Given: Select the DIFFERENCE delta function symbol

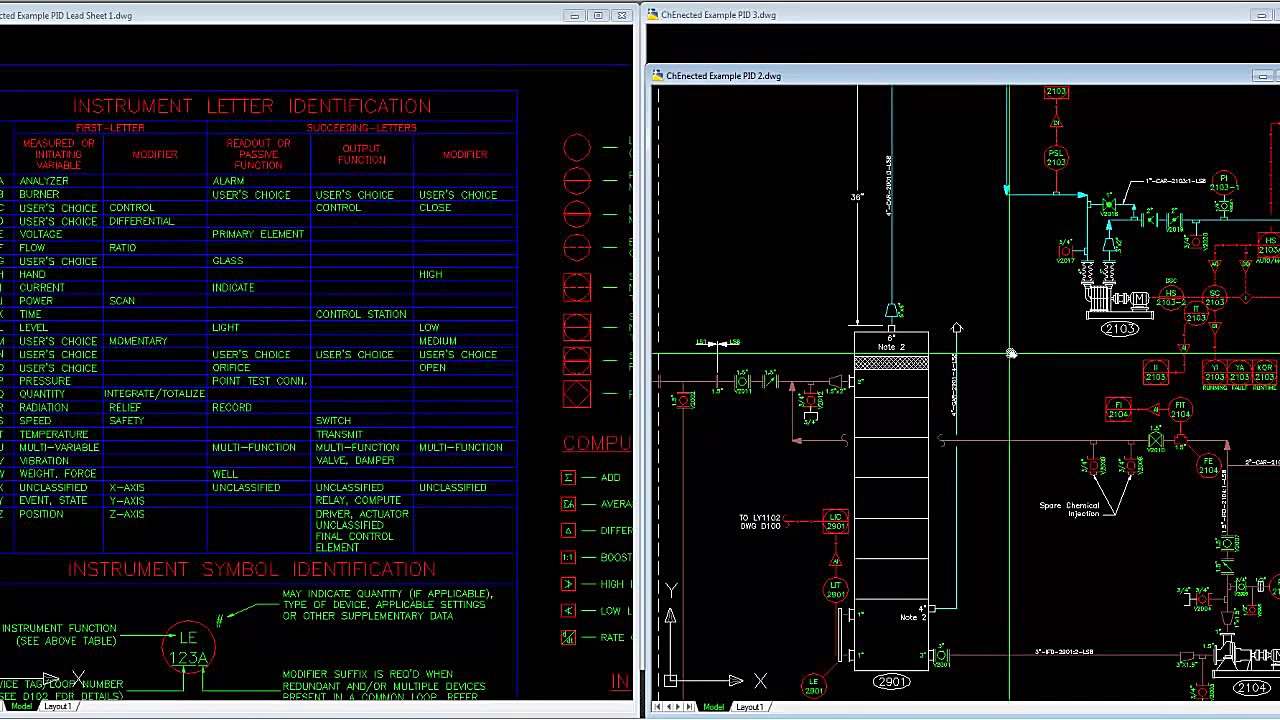Looking at the screenshot, I should click(x=568, y=531).
